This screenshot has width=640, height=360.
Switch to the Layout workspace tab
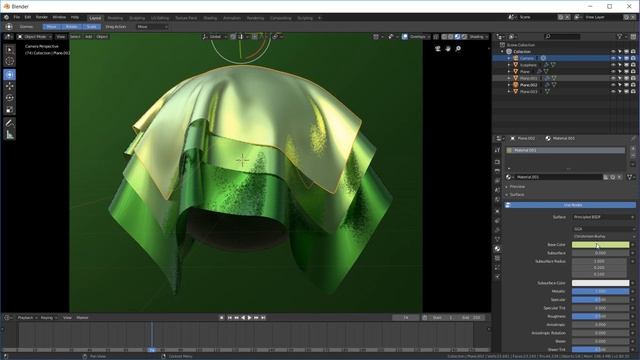pos(95,18)
